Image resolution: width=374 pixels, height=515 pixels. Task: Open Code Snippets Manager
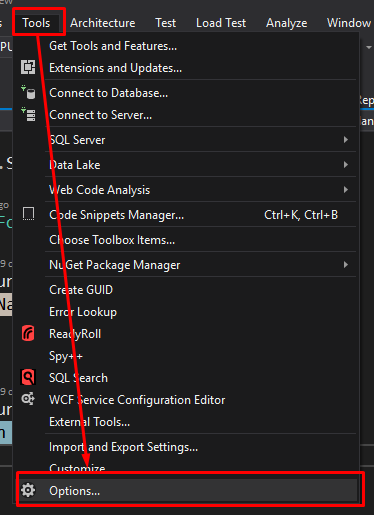pos(116,215)
